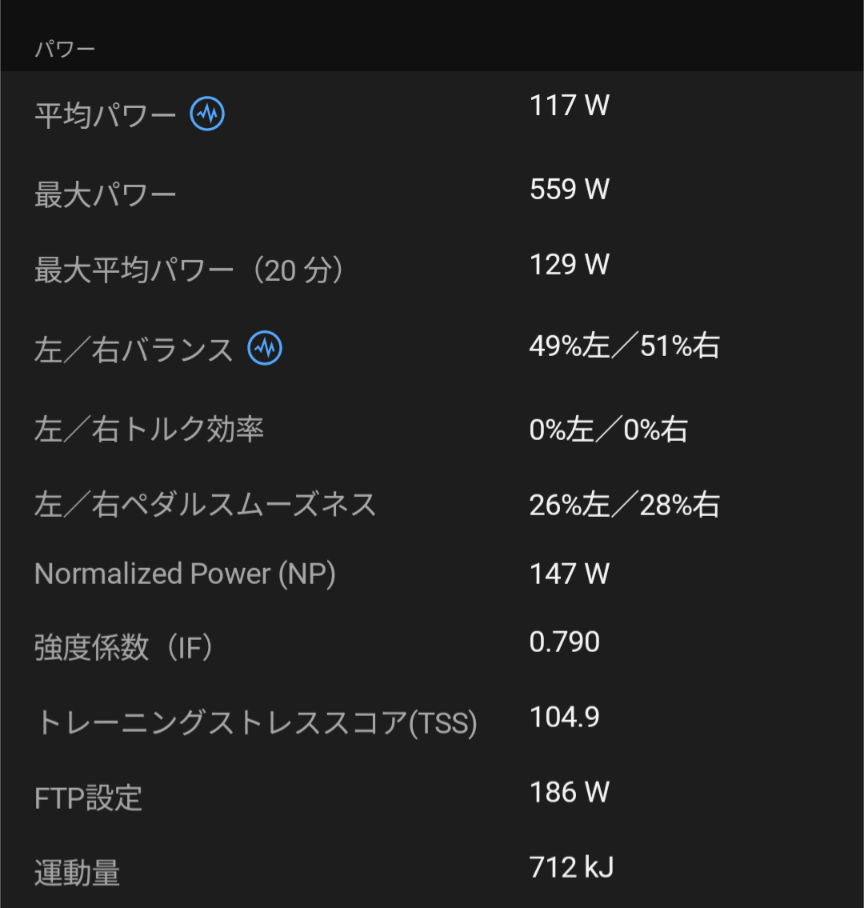Click the 強度係数（IF）label

coord(125,648)
